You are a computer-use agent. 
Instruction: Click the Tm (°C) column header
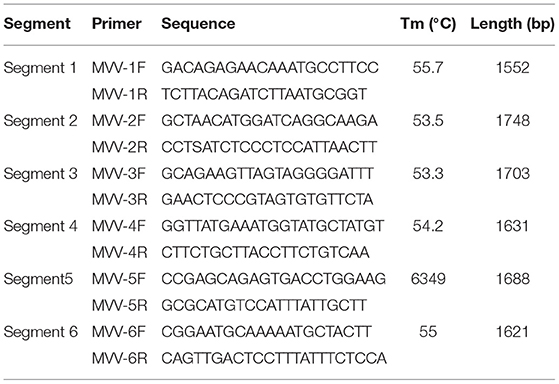(x=428, y=24)
